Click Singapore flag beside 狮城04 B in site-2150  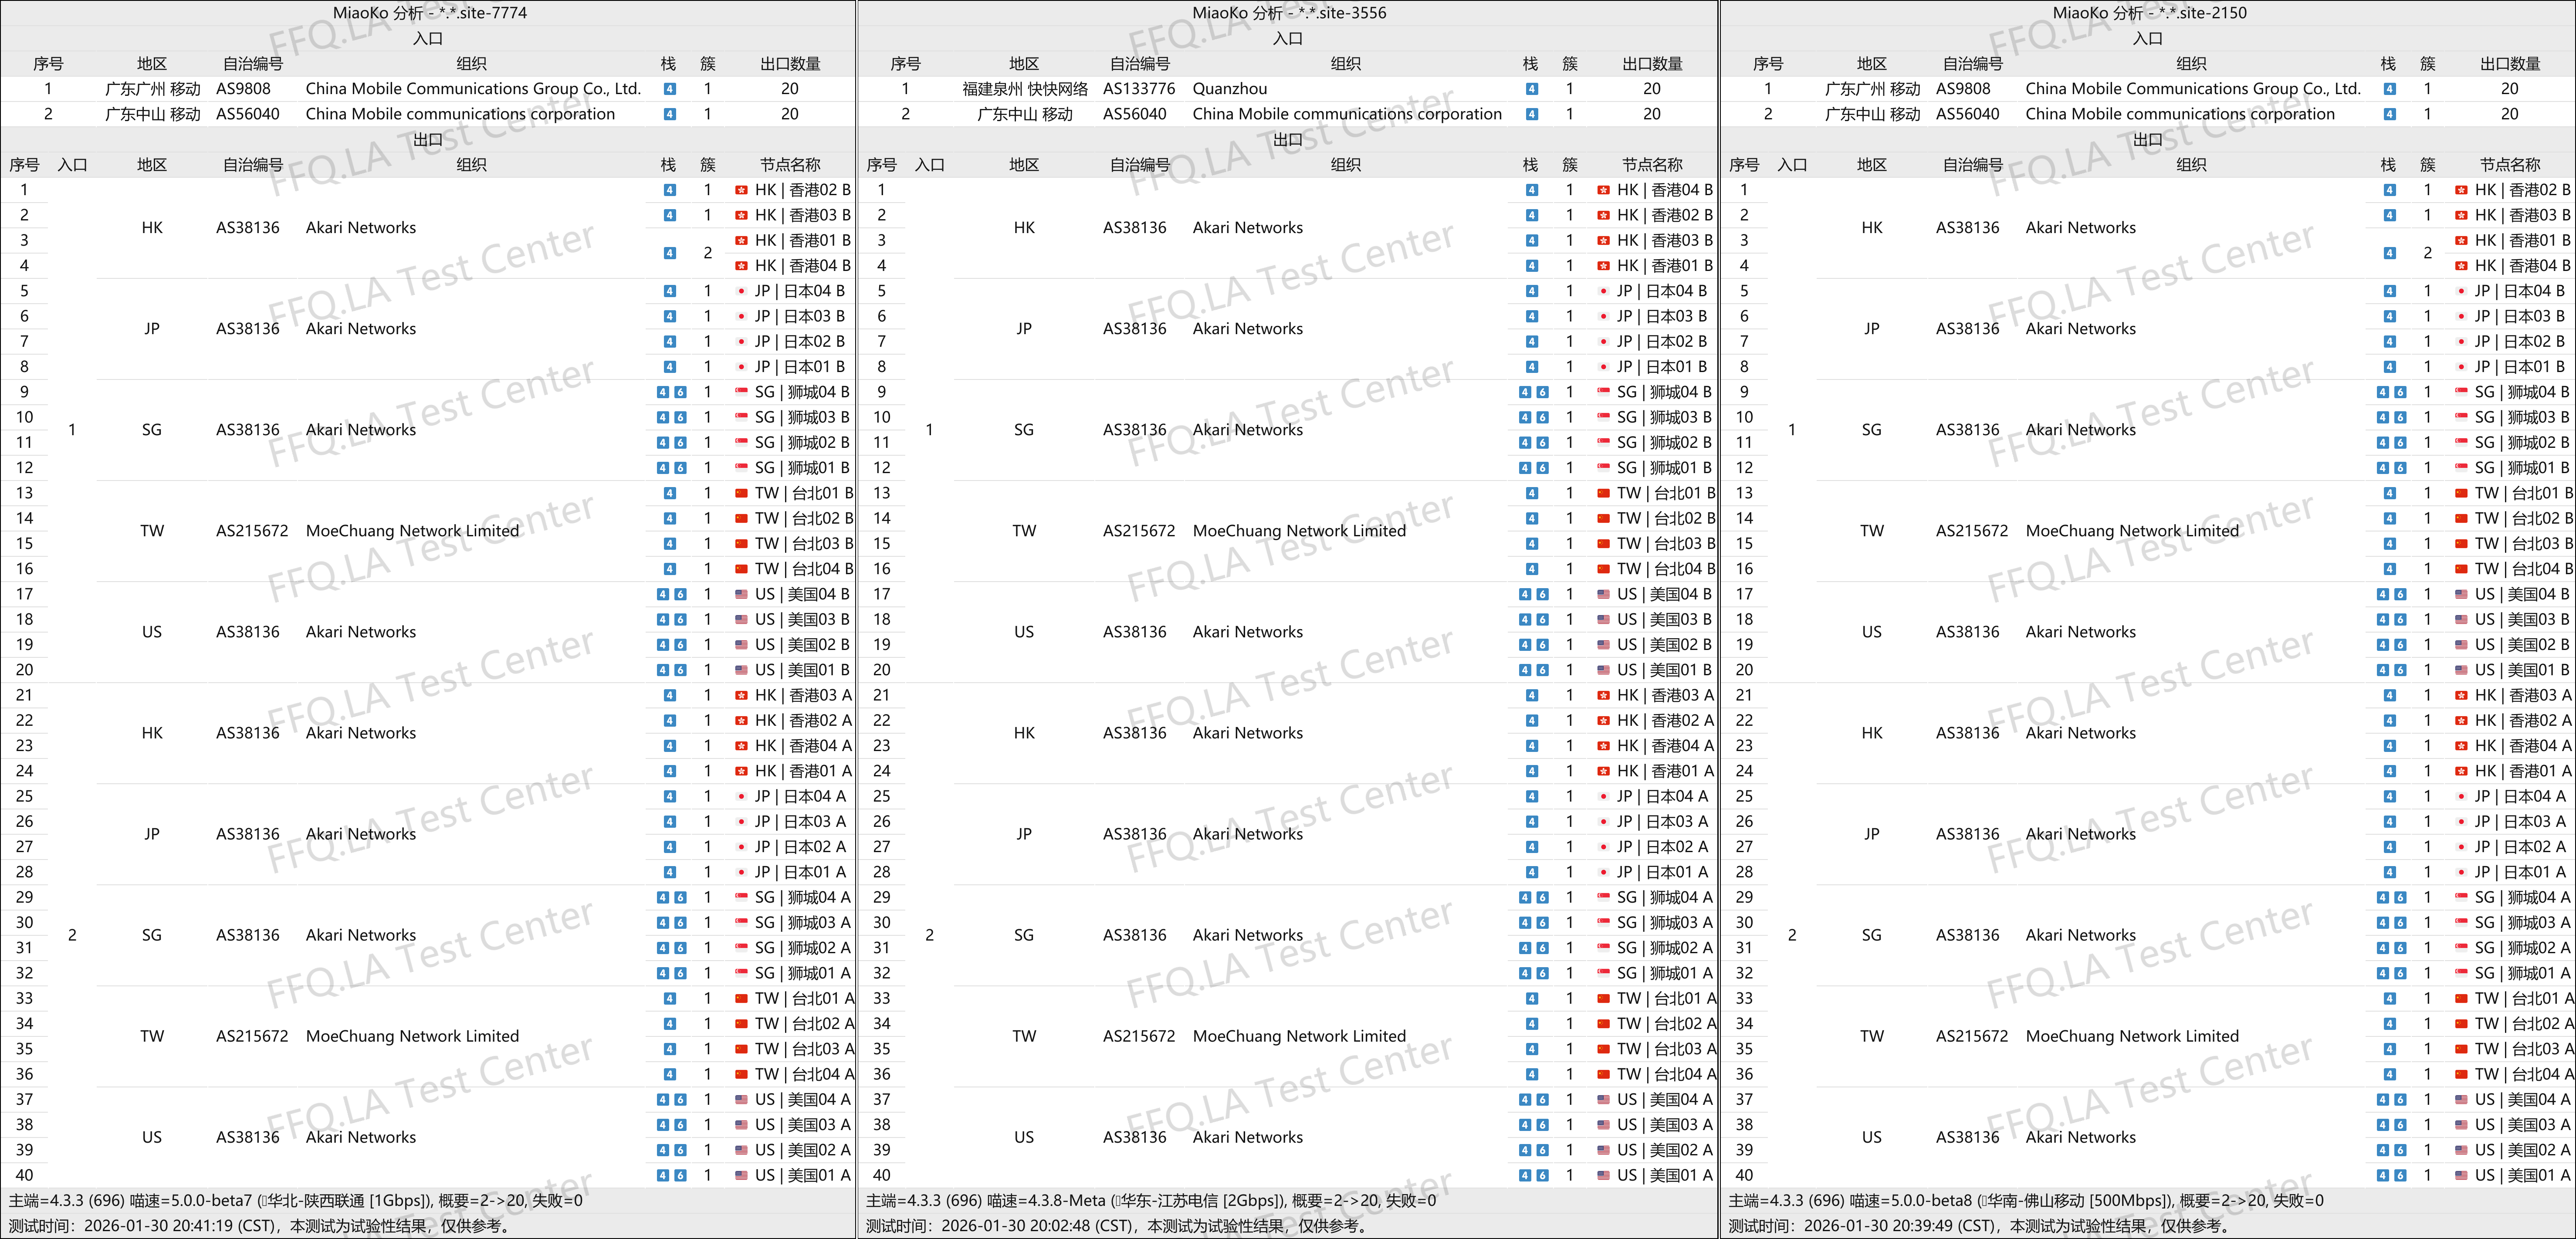coord(2461,392)
